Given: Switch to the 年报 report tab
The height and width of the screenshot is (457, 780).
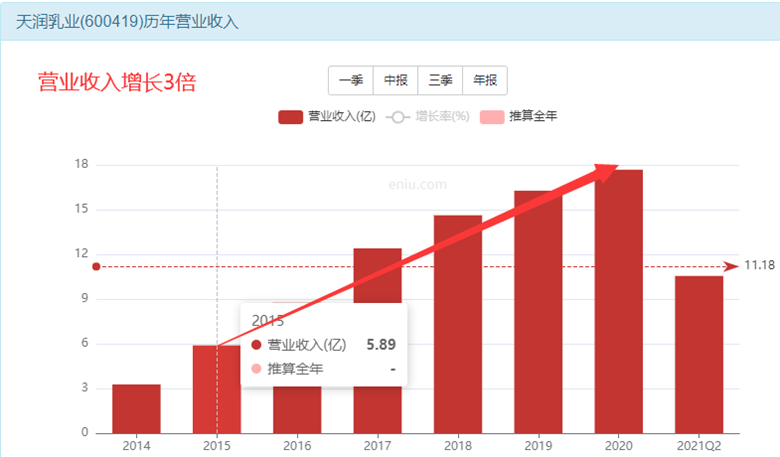Looking at the screenshot, I should 485,80.
